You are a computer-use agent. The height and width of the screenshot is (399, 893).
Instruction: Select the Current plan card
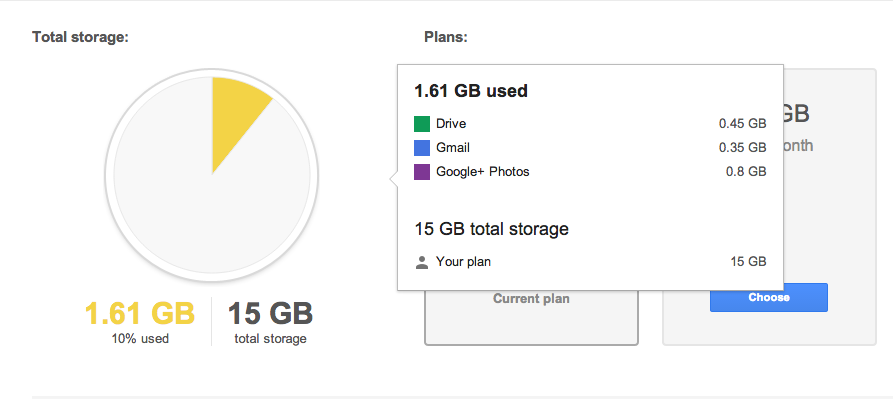coord(531,316)
